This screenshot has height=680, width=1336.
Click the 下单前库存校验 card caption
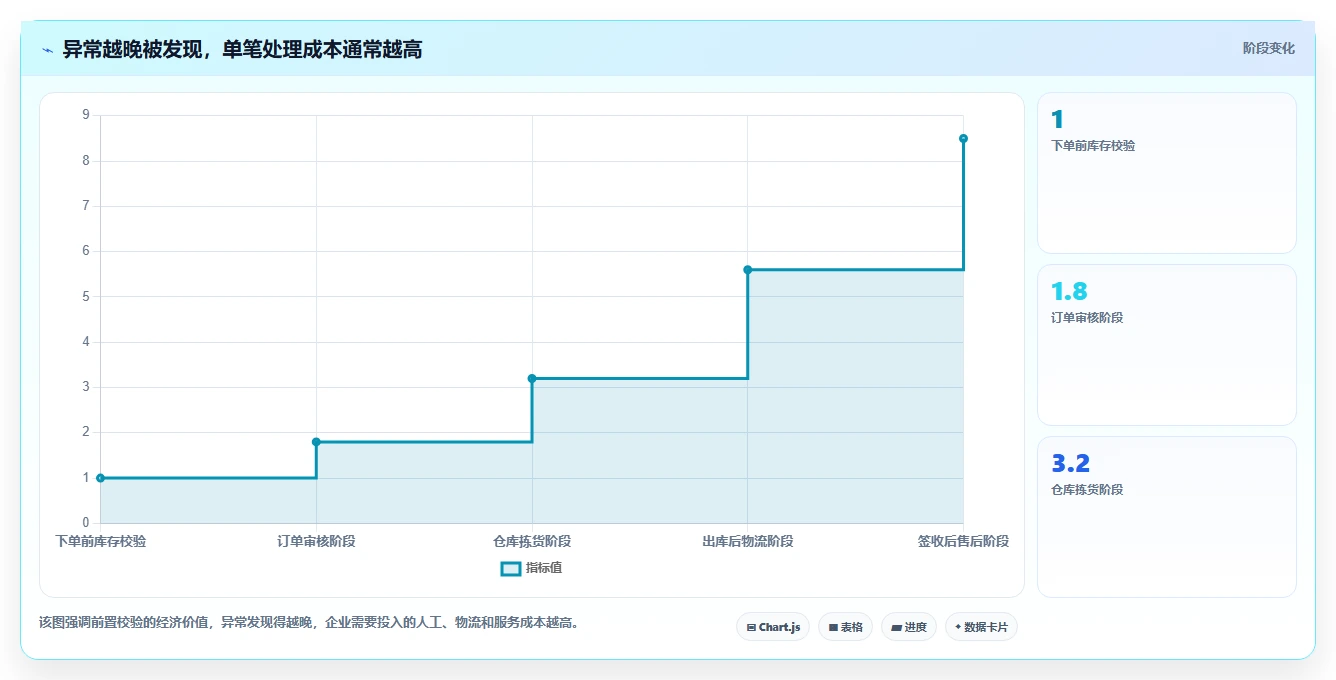pos(1093,145)
